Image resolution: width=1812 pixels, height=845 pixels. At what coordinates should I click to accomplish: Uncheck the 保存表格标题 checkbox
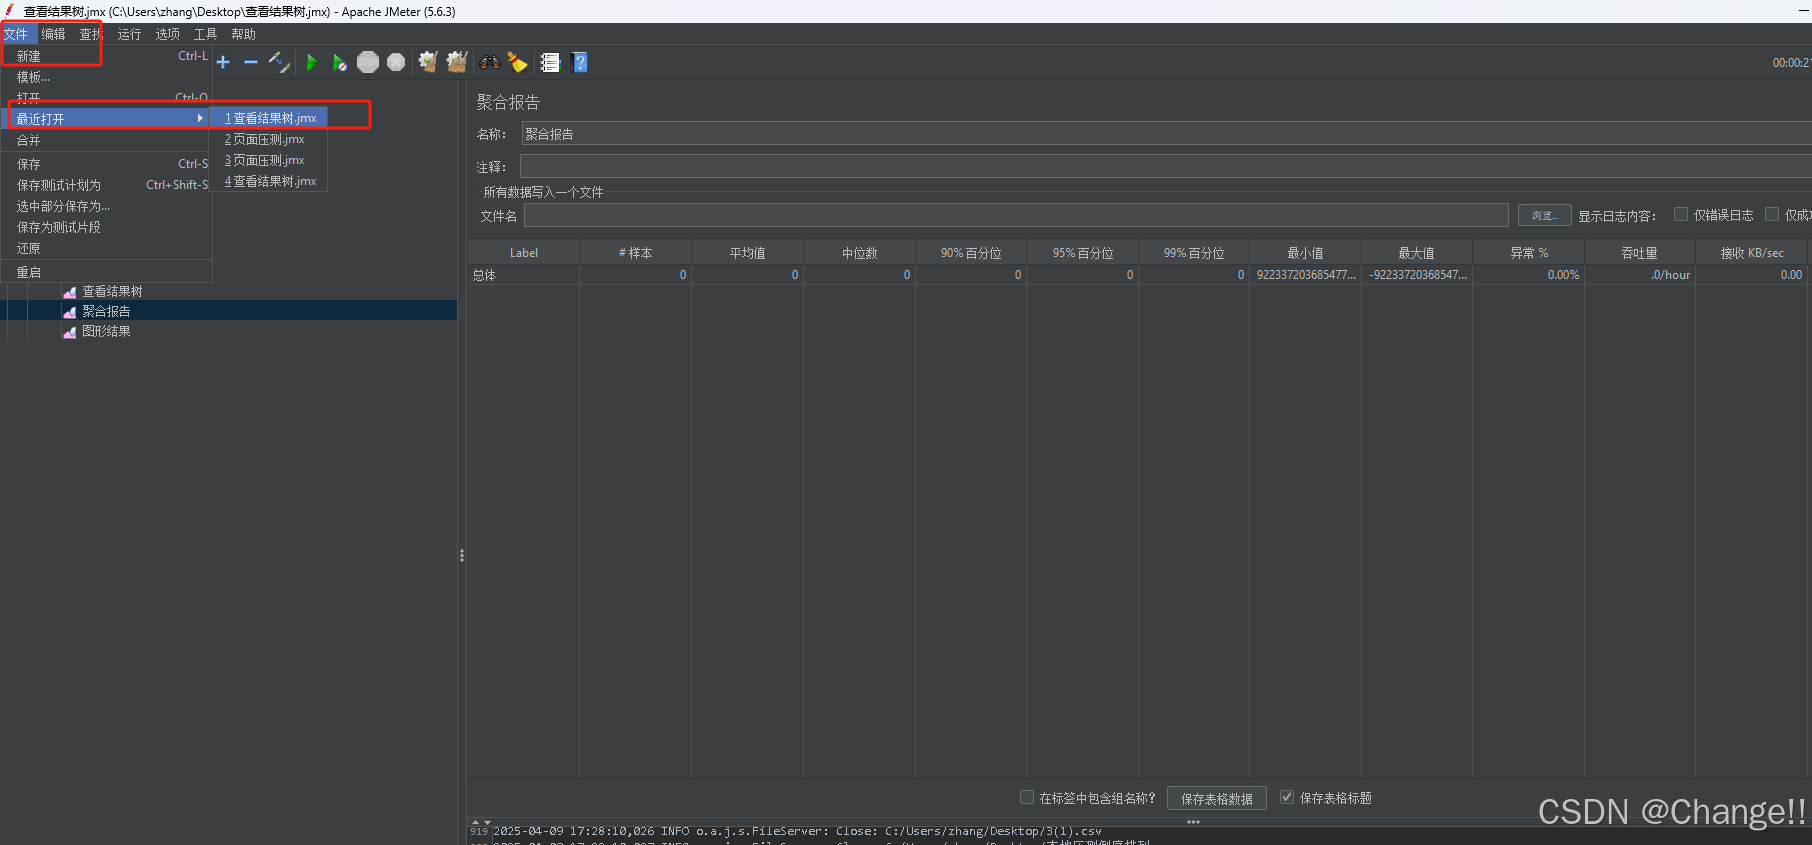pyautogui.click(x=1288, y=797)
